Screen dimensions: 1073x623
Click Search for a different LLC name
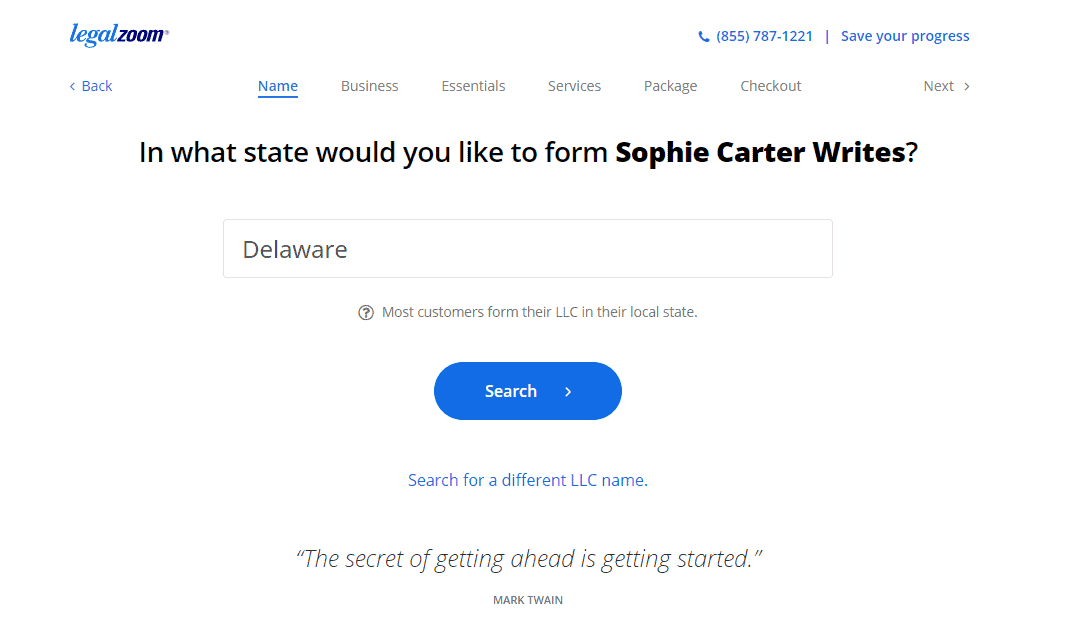[528, 480]
